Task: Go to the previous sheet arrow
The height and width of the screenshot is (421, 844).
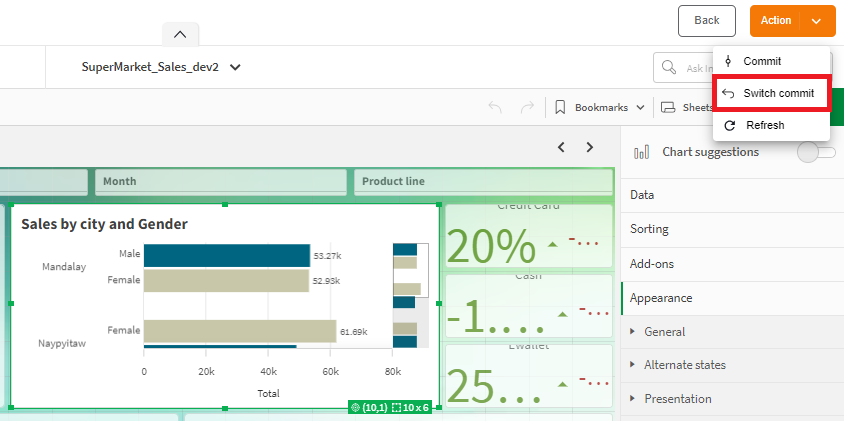Action: coord(561,147)
